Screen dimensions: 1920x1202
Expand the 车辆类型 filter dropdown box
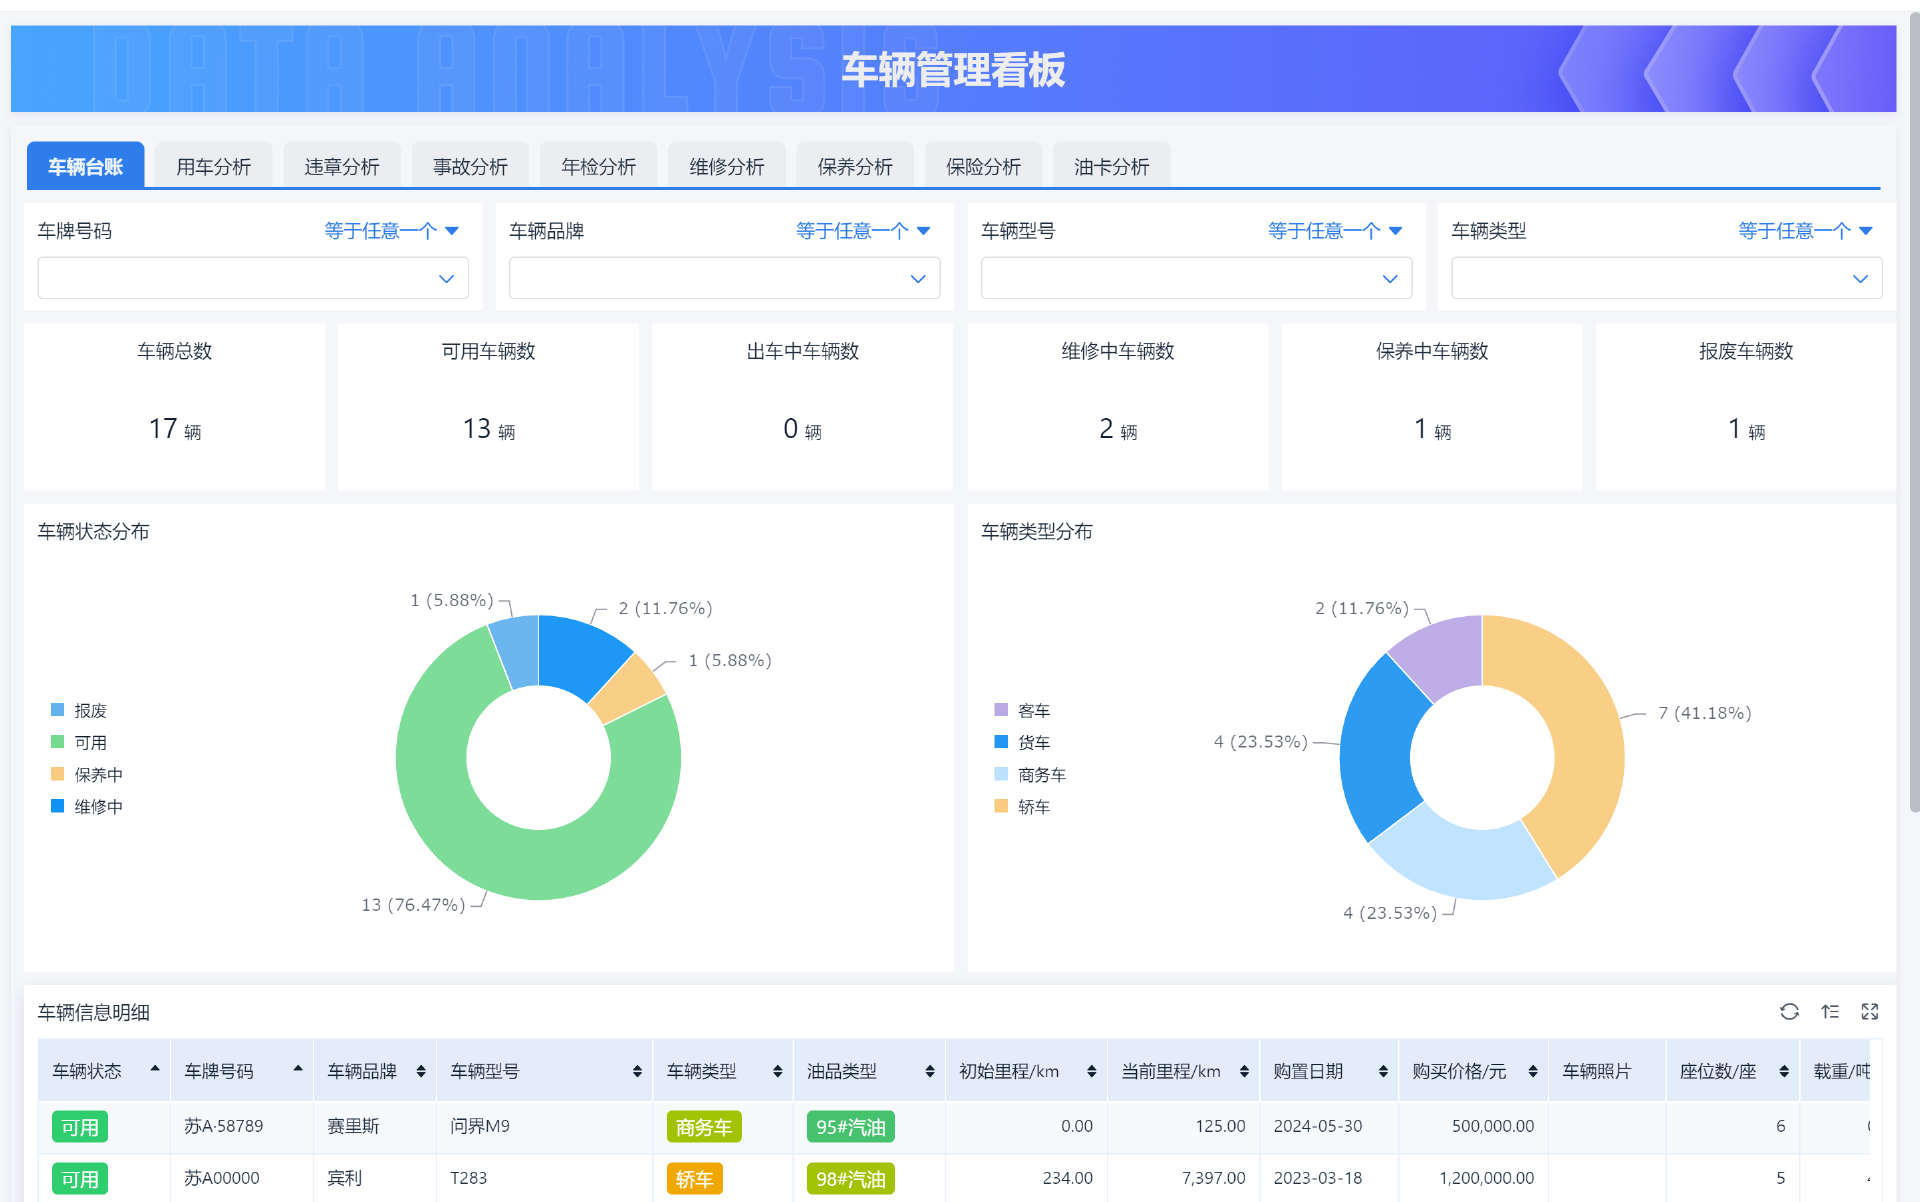tap(1666, 278)
